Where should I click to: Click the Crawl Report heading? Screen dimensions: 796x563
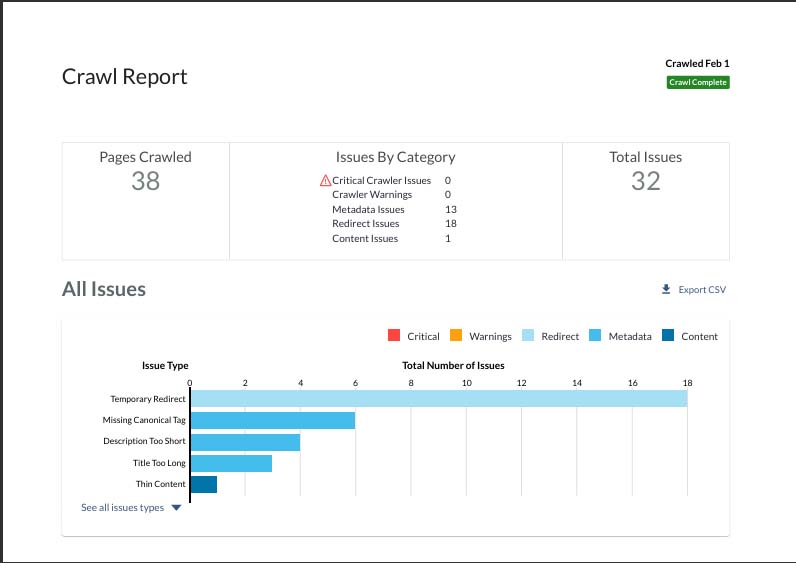click(x=124, y=77)
